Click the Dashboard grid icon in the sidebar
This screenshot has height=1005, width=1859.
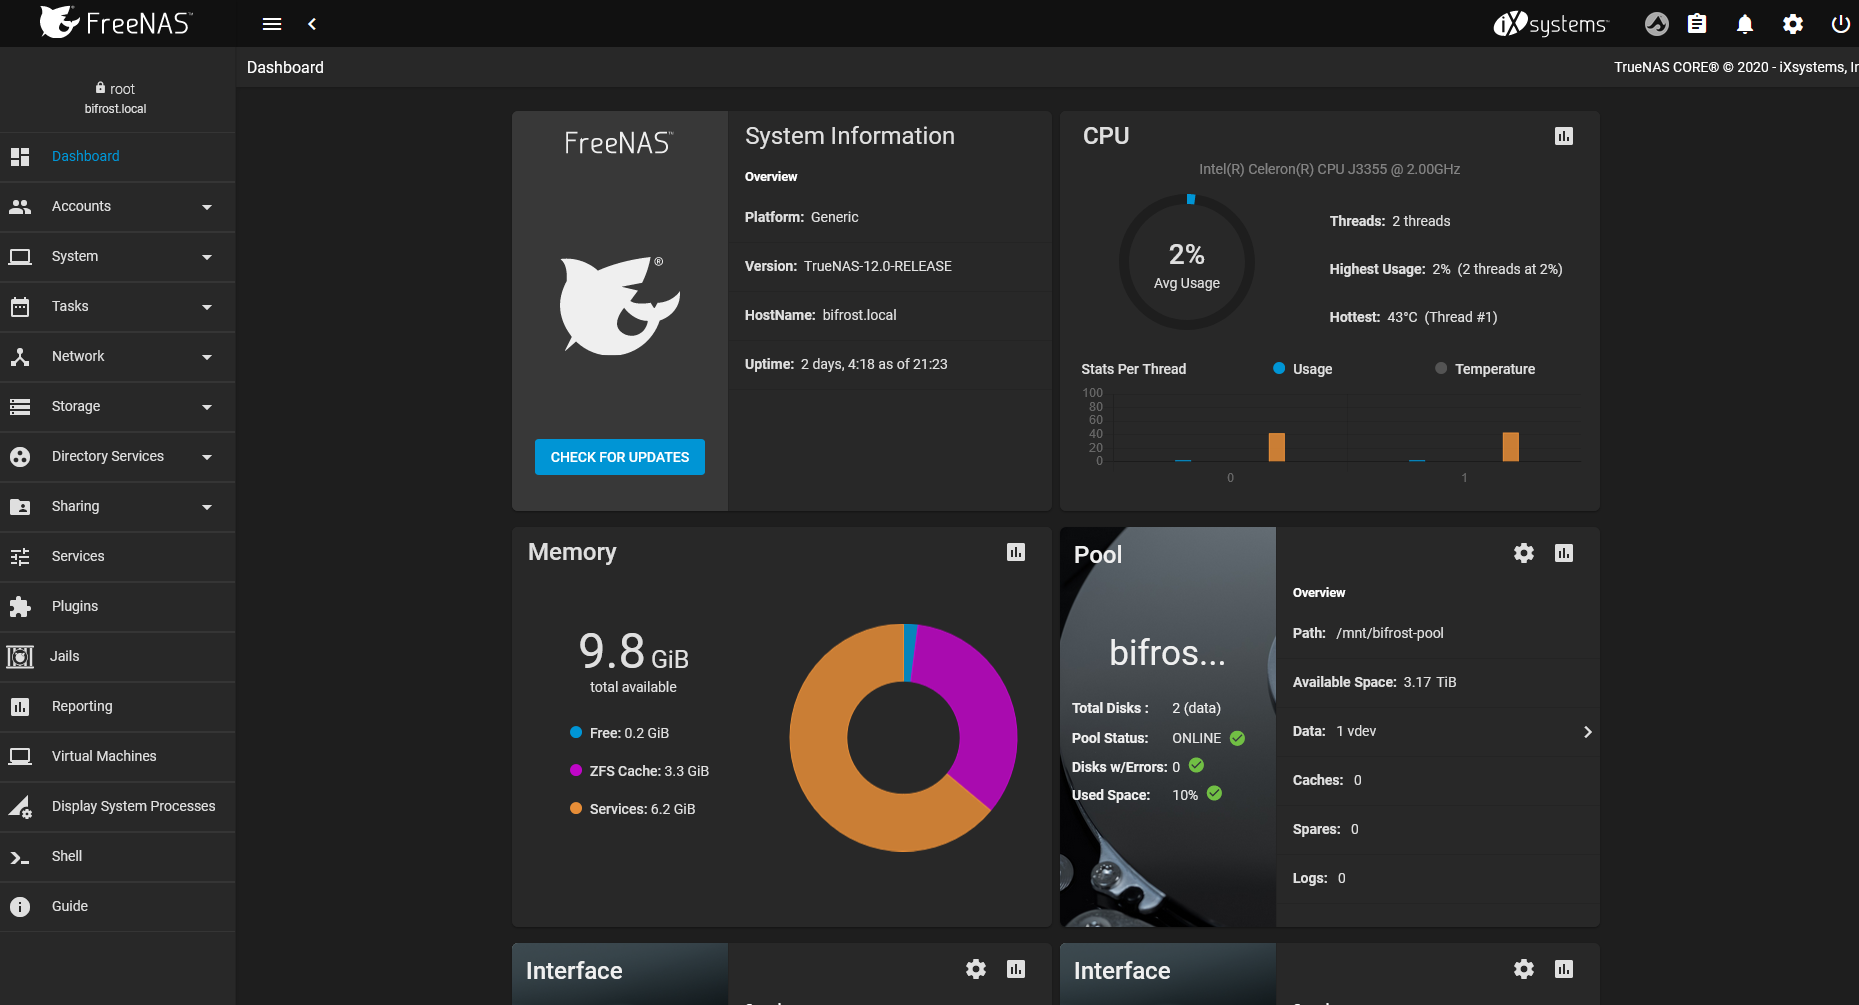click(x=20, y=157)
